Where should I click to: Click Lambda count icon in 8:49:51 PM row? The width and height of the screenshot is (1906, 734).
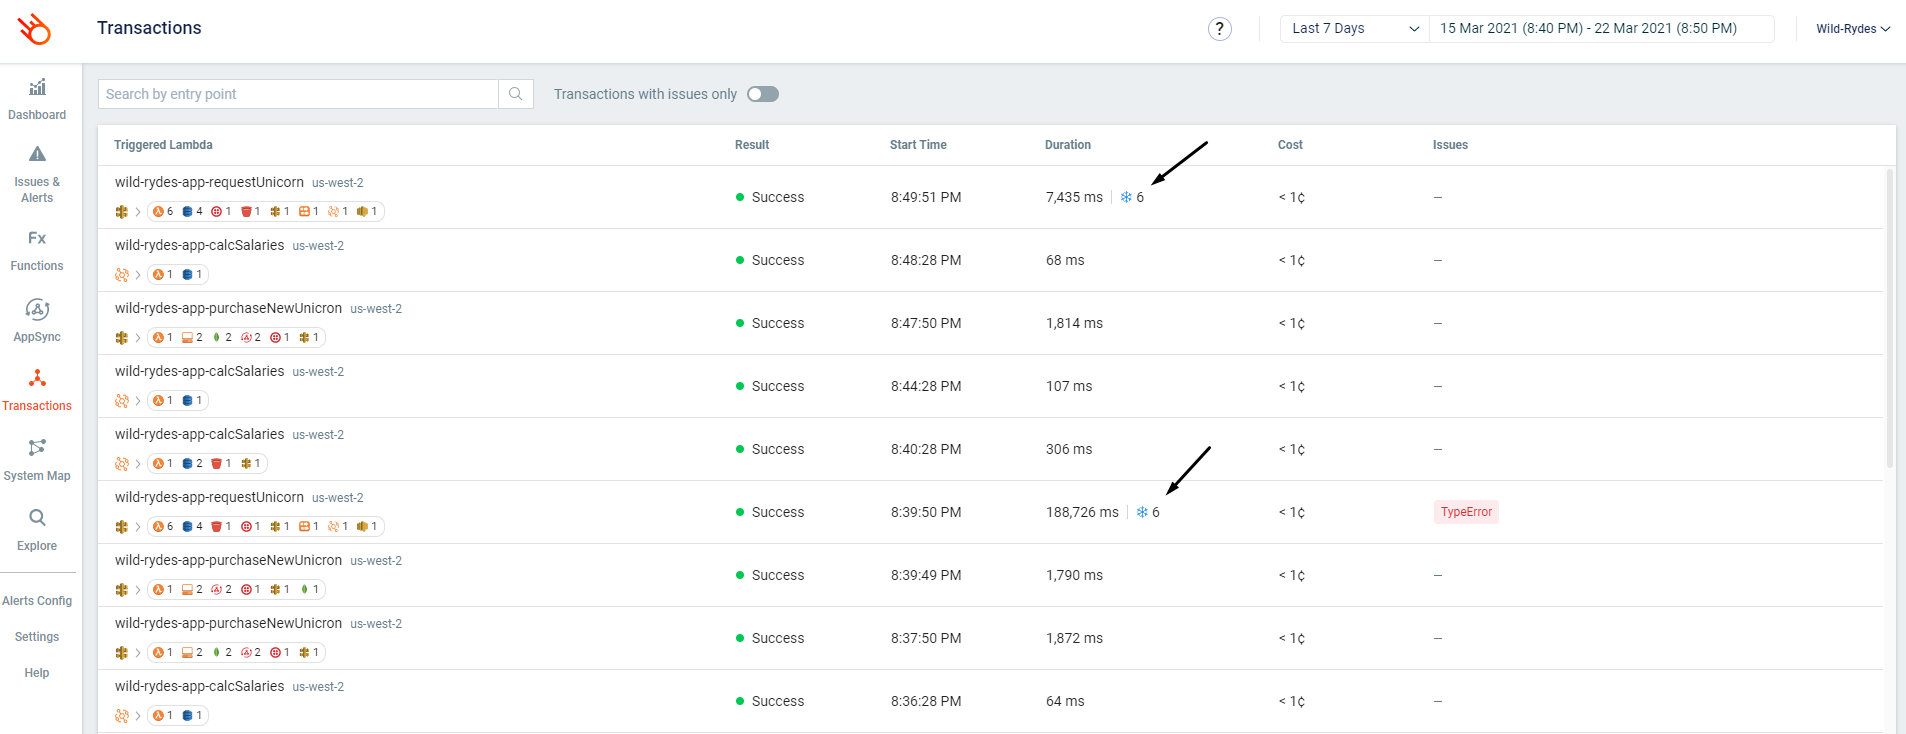158,212
